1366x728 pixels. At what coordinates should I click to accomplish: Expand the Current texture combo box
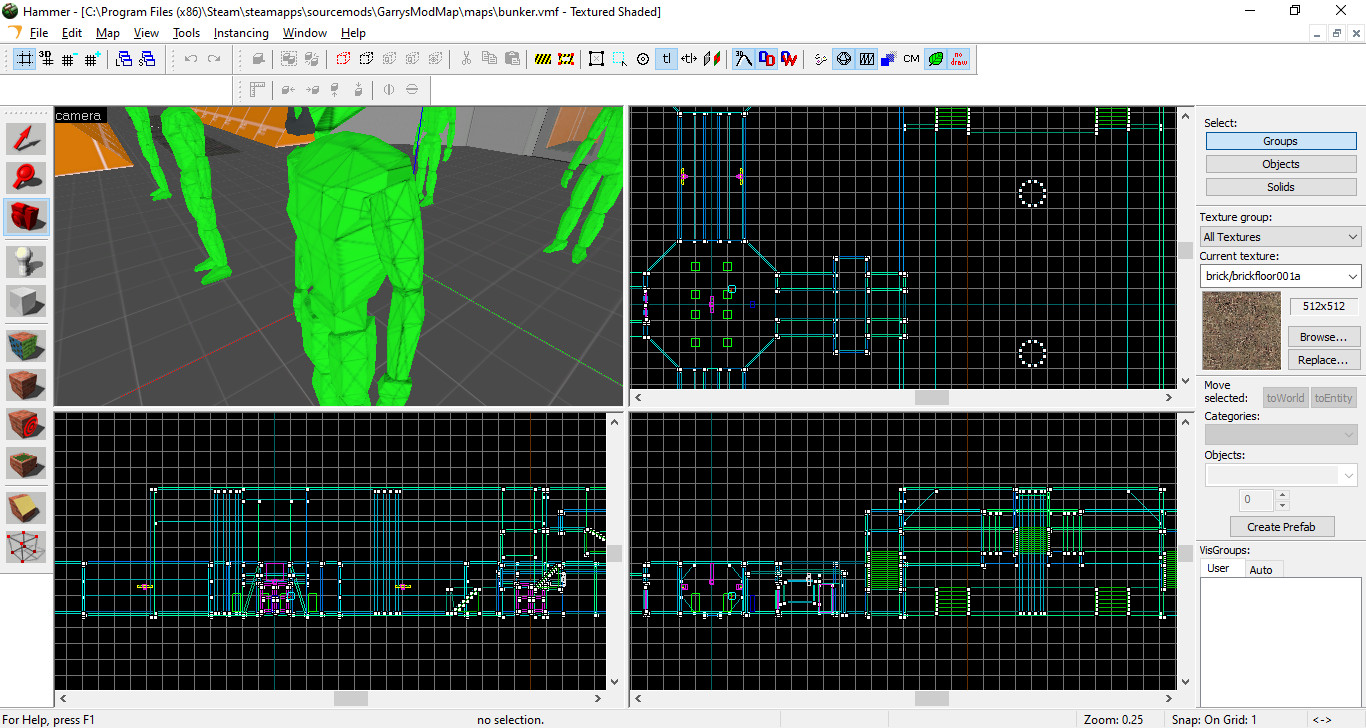1280,276
